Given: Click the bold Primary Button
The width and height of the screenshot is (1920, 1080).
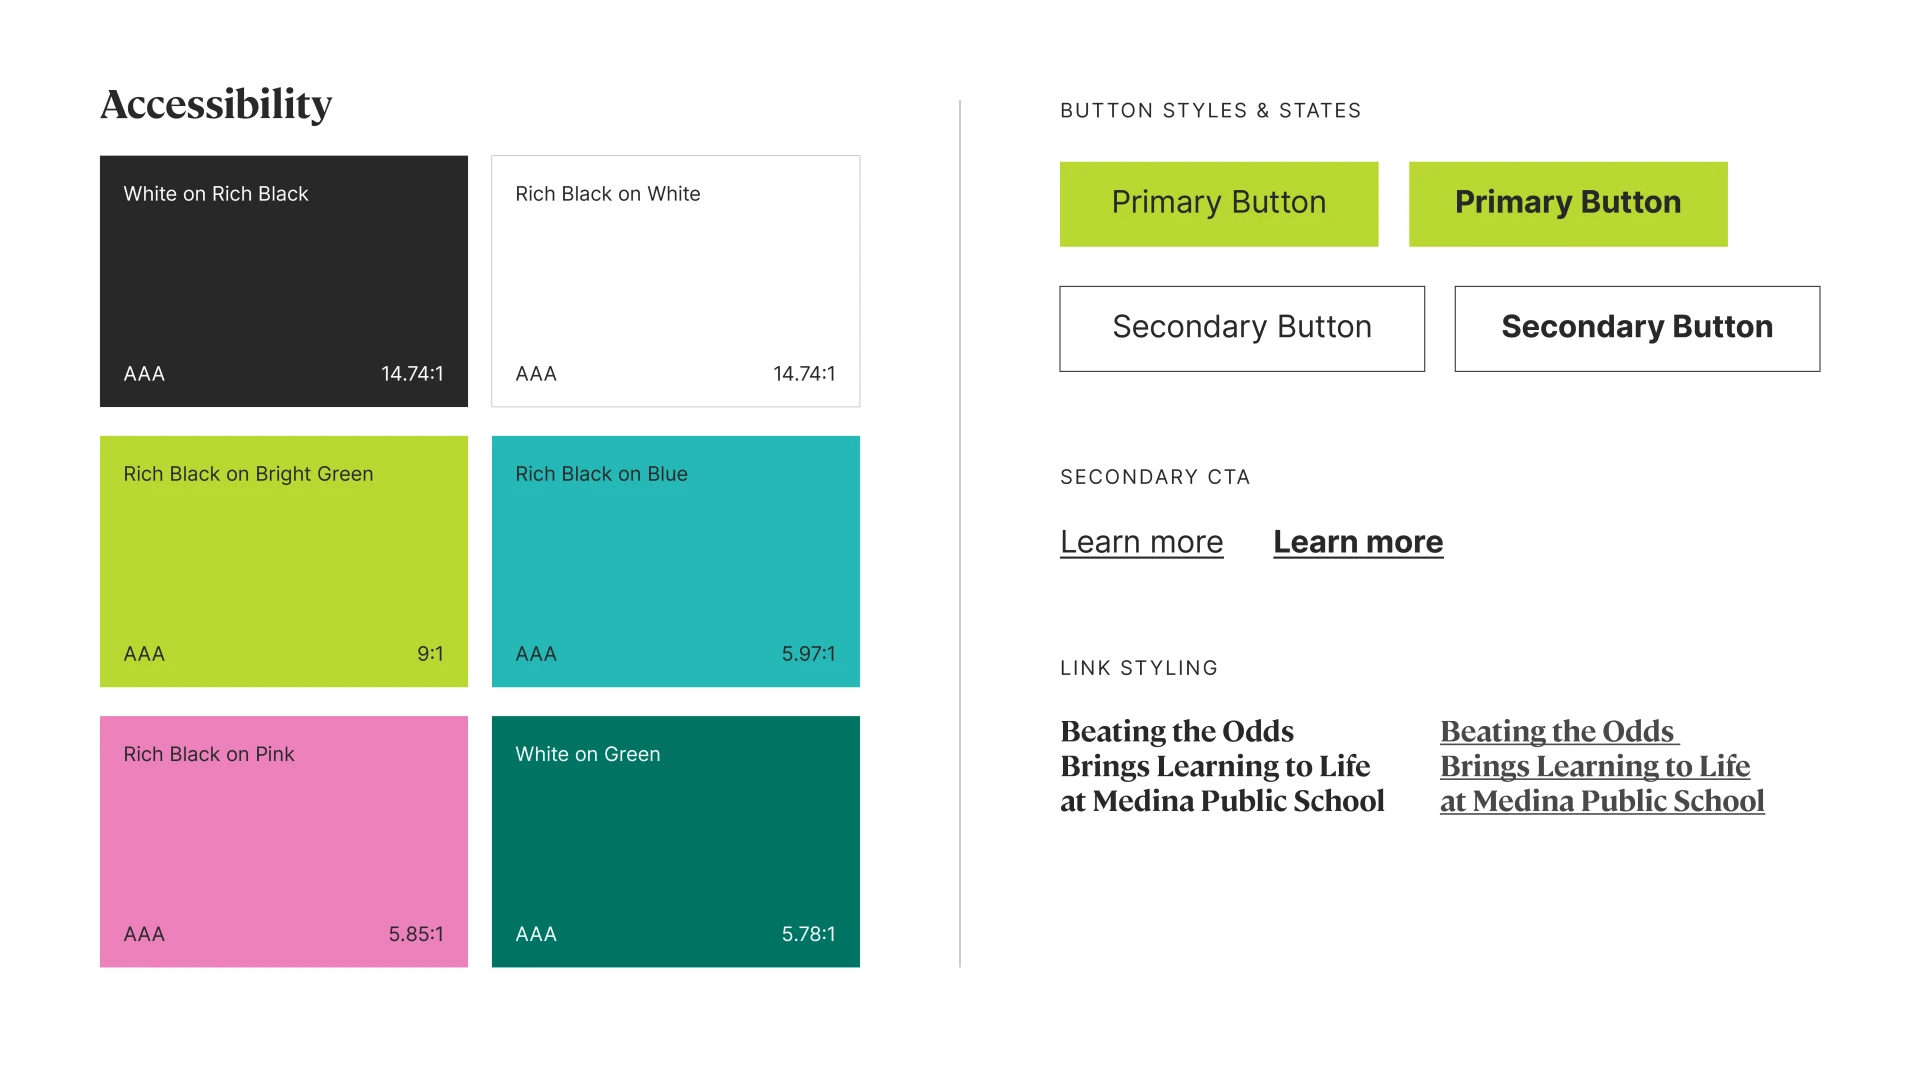Looking at the screenshot, I should [1567, 204].
